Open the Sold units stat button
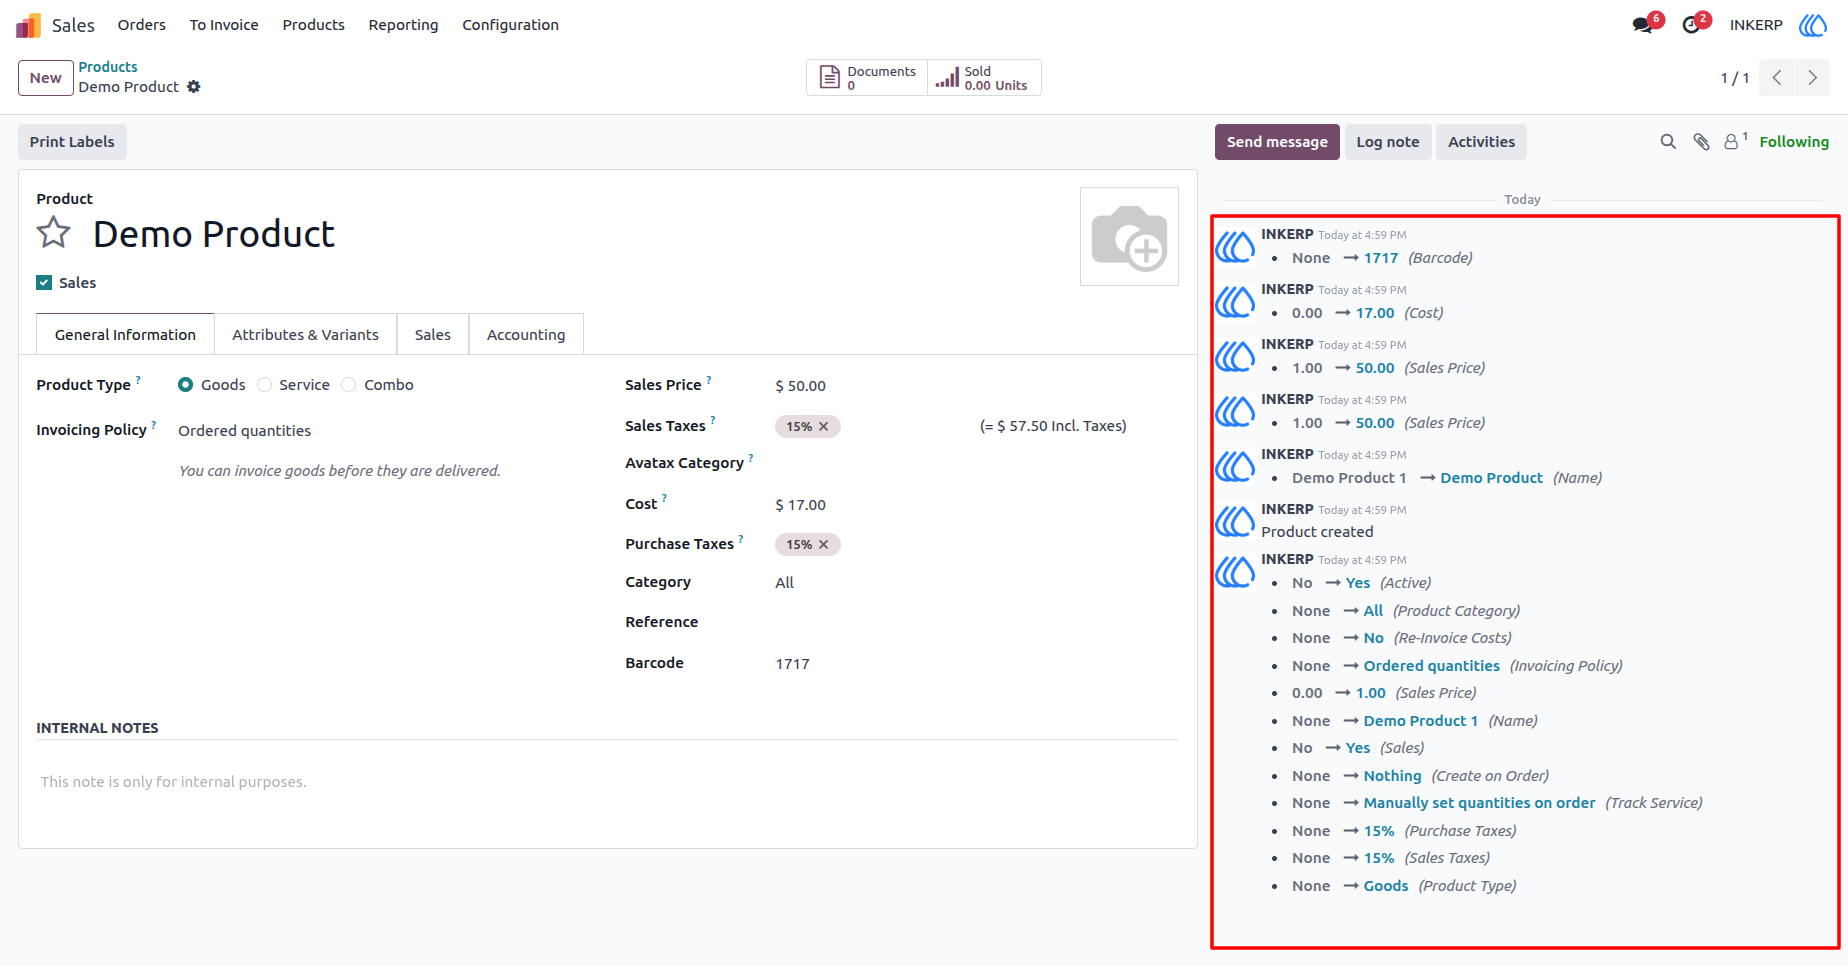 tap(984, 78)
